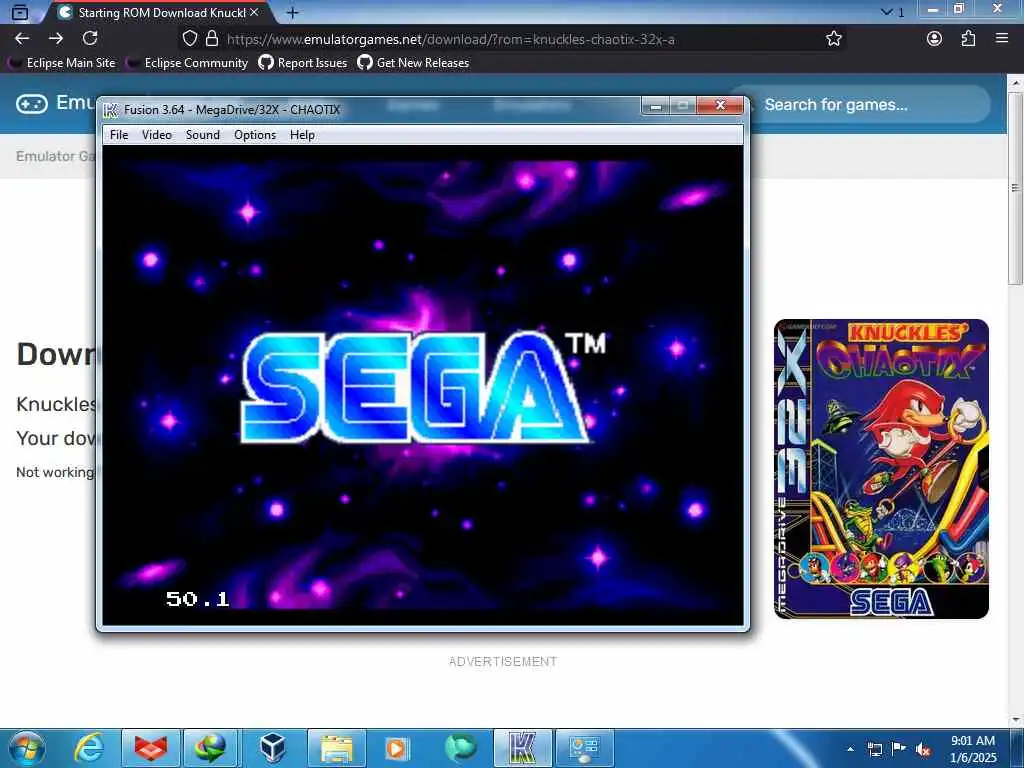Bookmark this page with the star
The image size is (1024, 768).
[x=833, y=39]
